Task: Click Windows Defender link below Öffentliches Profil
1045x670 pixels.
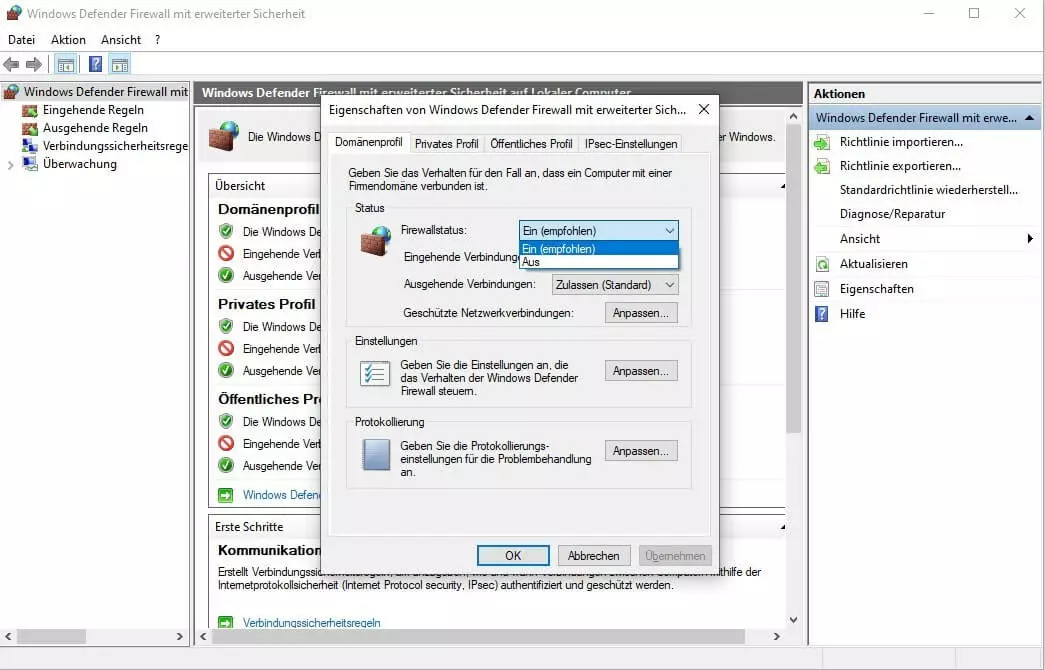Action: point(281,495)
